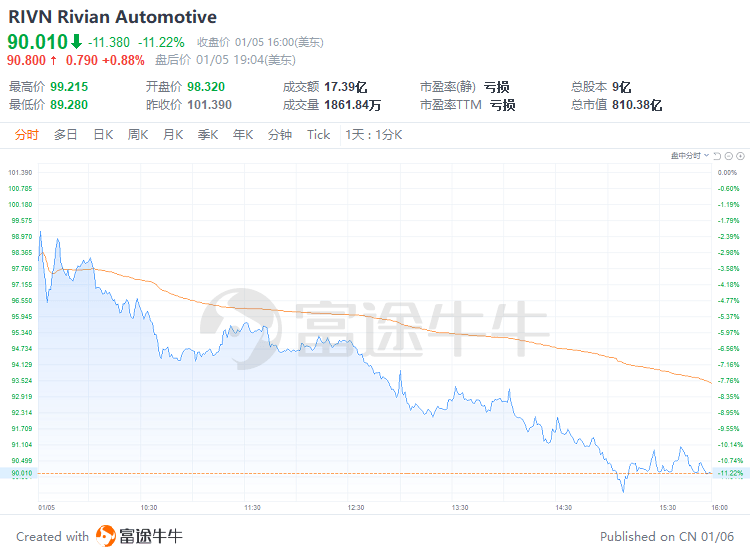Click the 成交额 value 17.39亿
This screenshot has width=750, height=557.
(x=346, y=87)
